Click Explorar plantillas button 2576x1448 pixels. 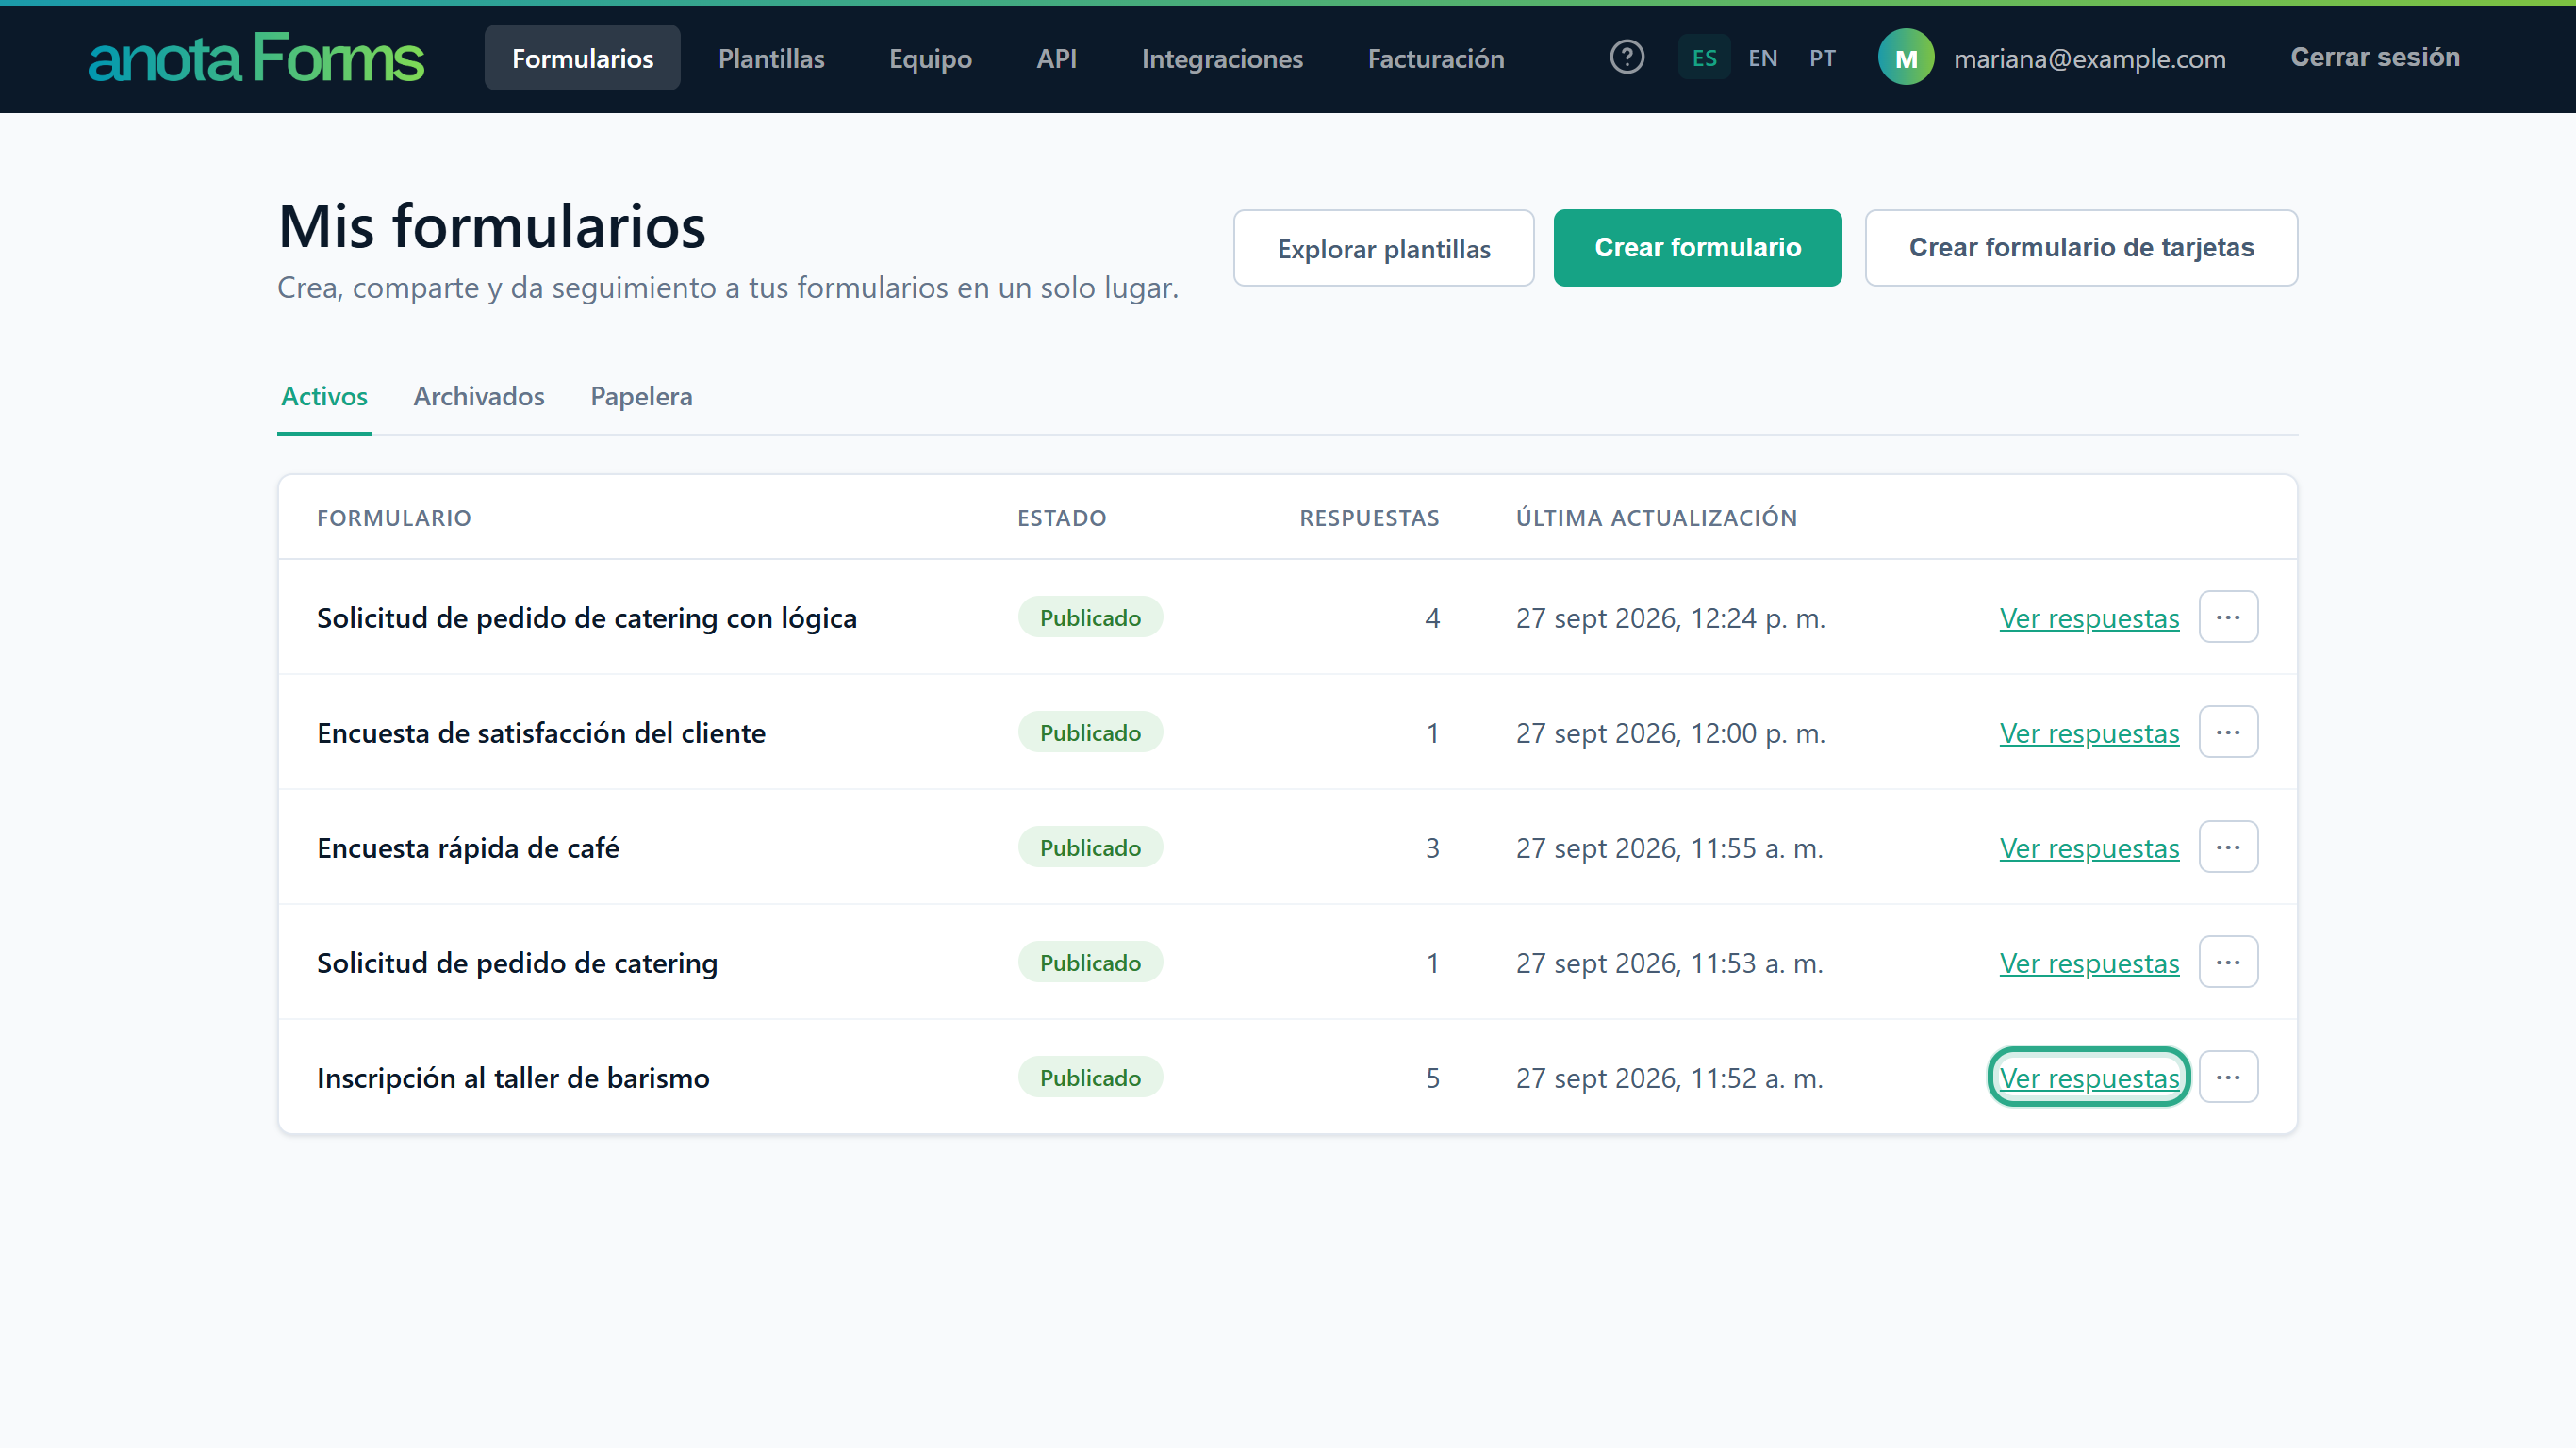(1383, 248)
